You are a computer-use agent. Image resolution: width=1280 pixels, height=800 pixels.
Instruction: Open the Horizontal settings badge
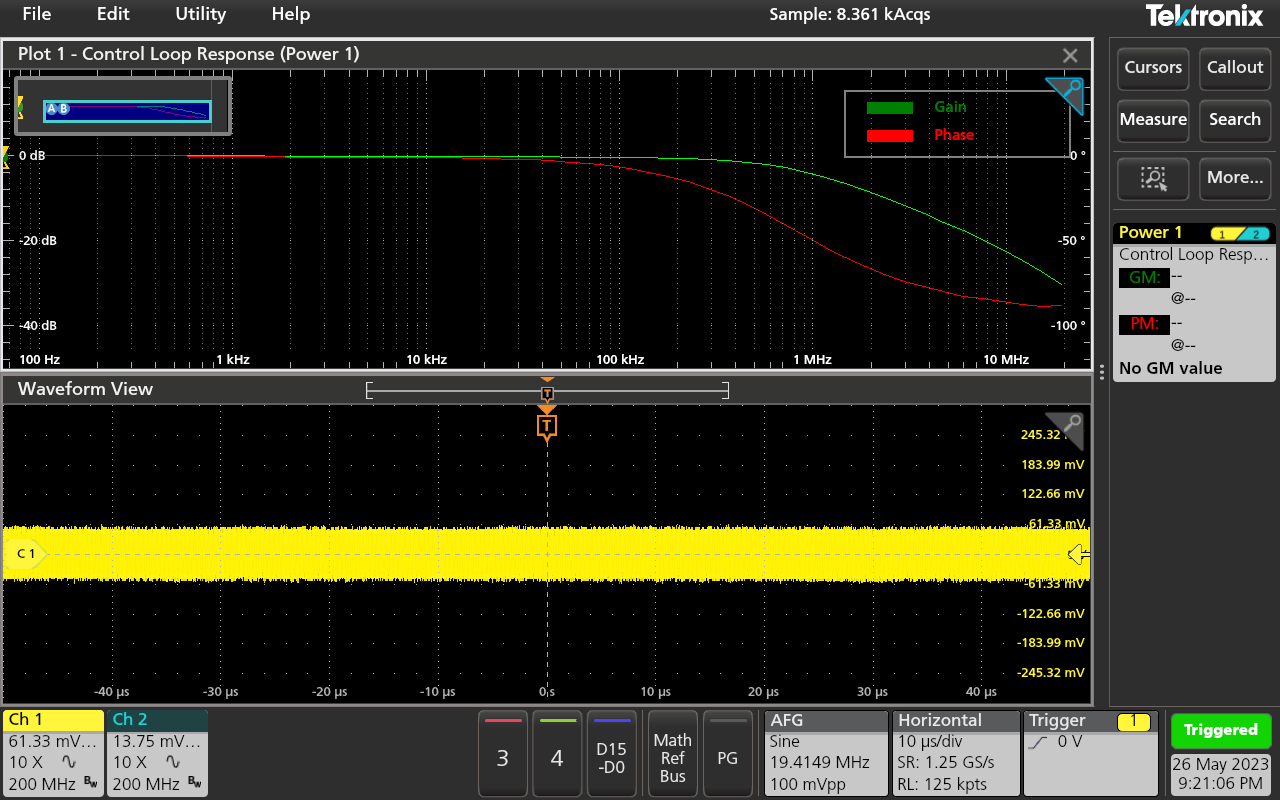click(x=954, y=753)
